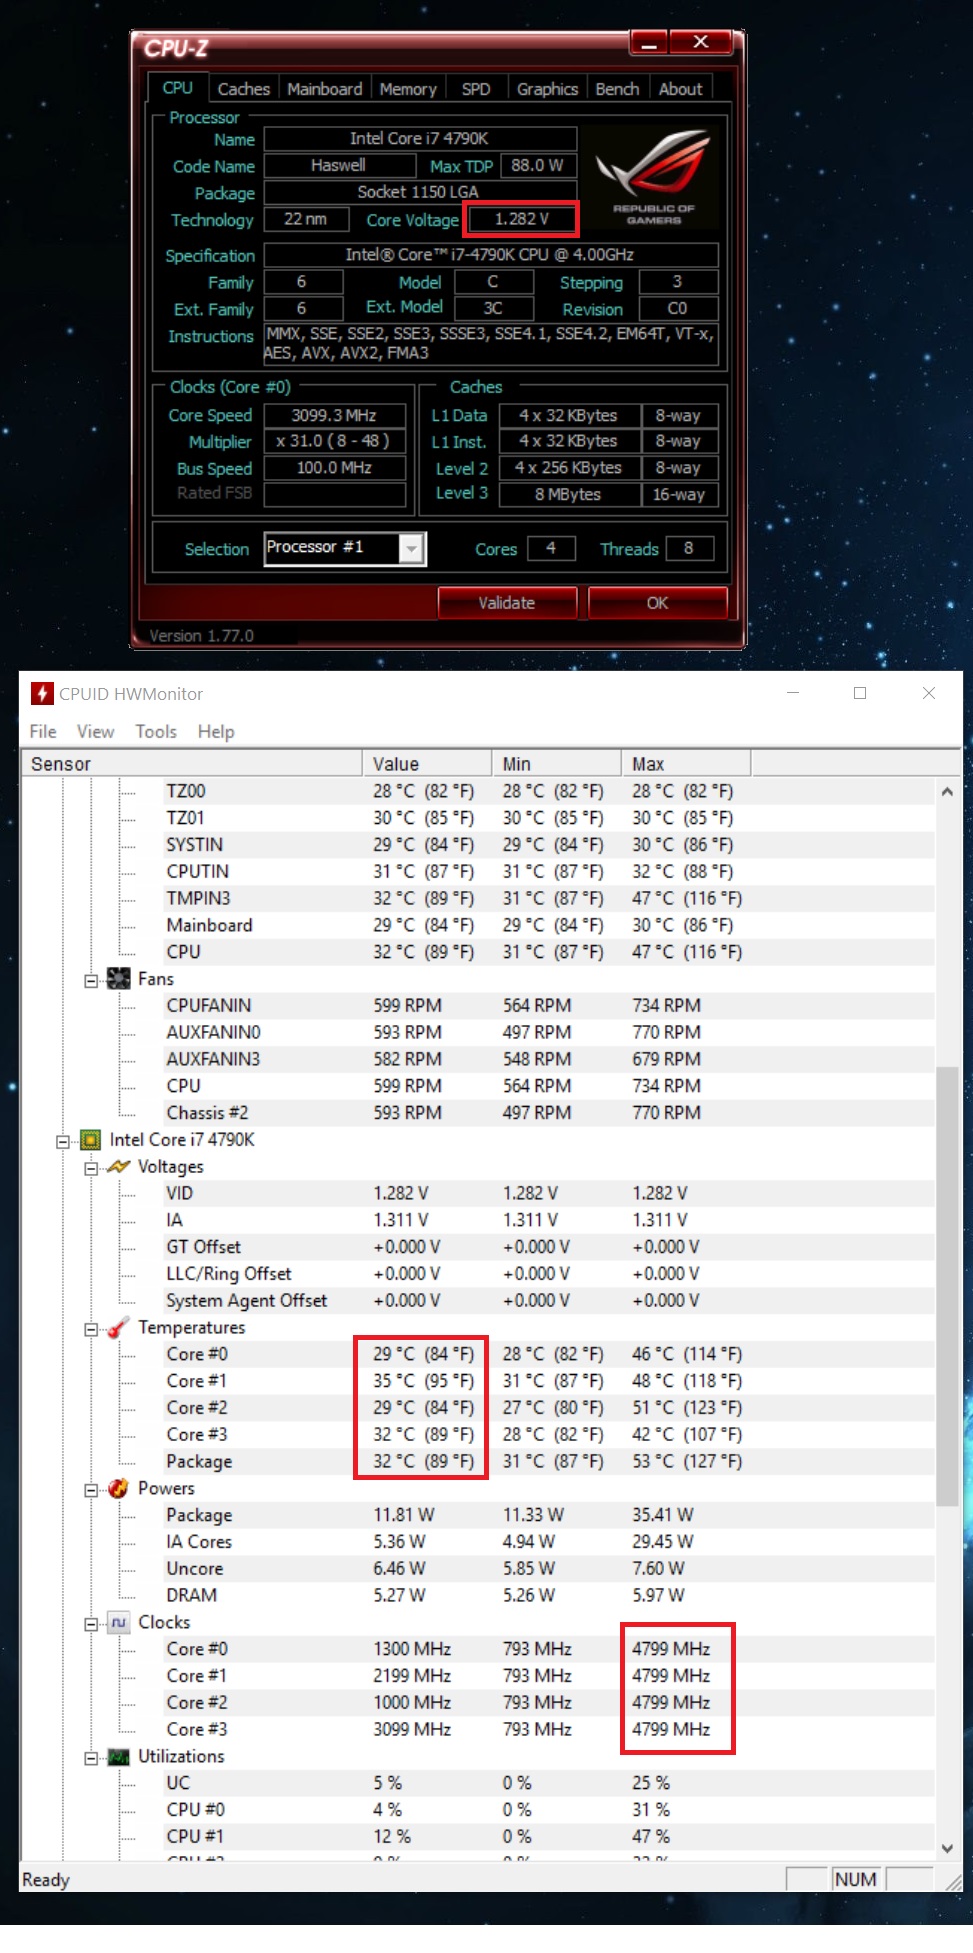Screen dimensions: 973x1953
Task: Open the Bench tab in CPU-Z
Action: coord(617,88)
